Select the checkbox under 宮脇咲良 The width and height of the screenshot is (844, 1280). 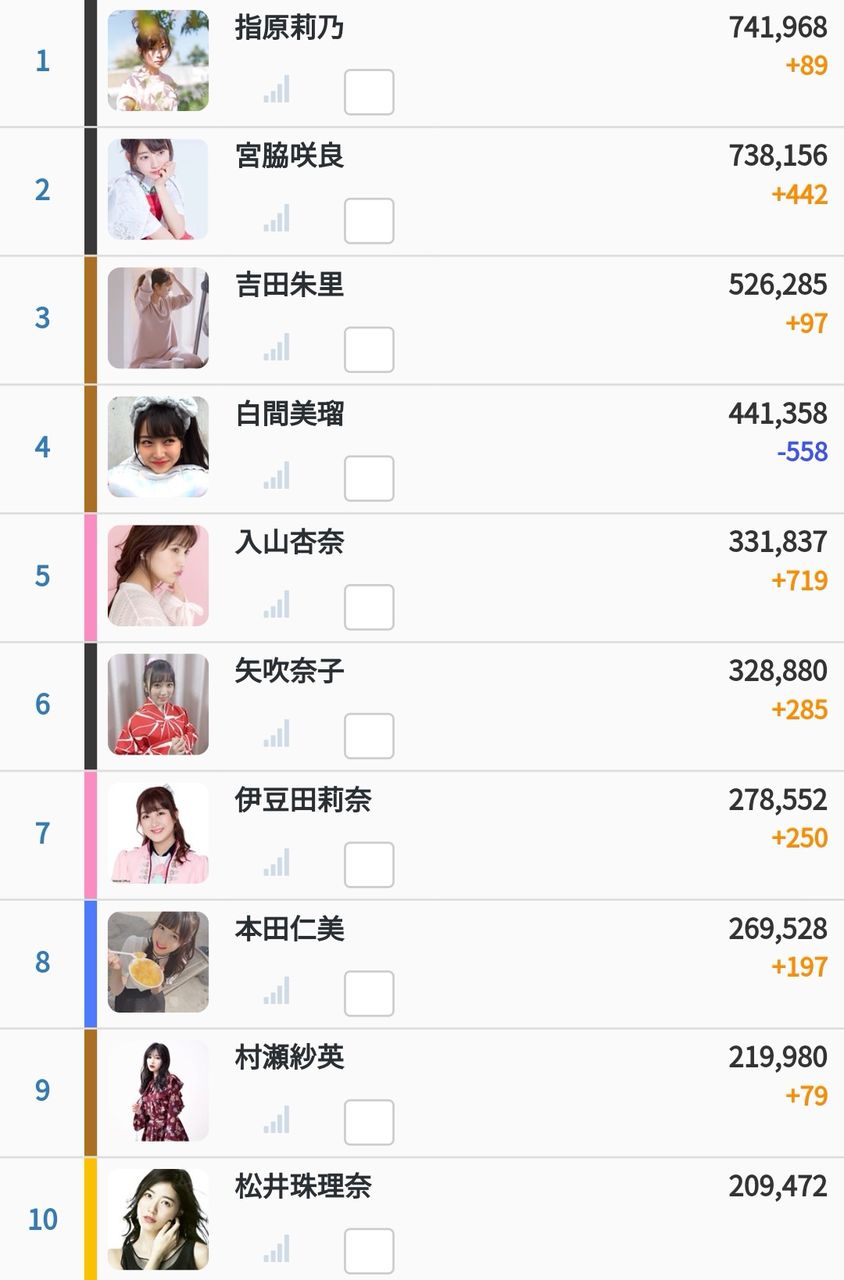(x=369, y=221)
